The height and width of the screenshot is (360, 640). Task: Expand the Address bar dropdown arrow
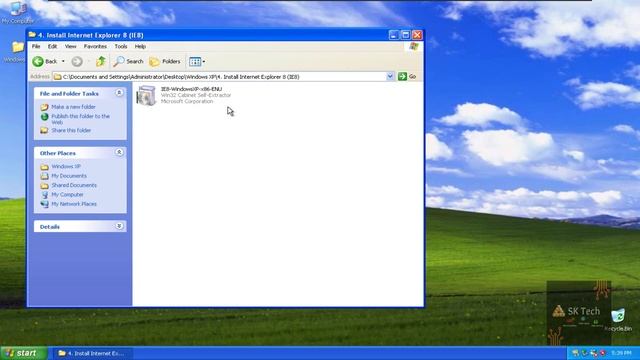coord(390,76)
